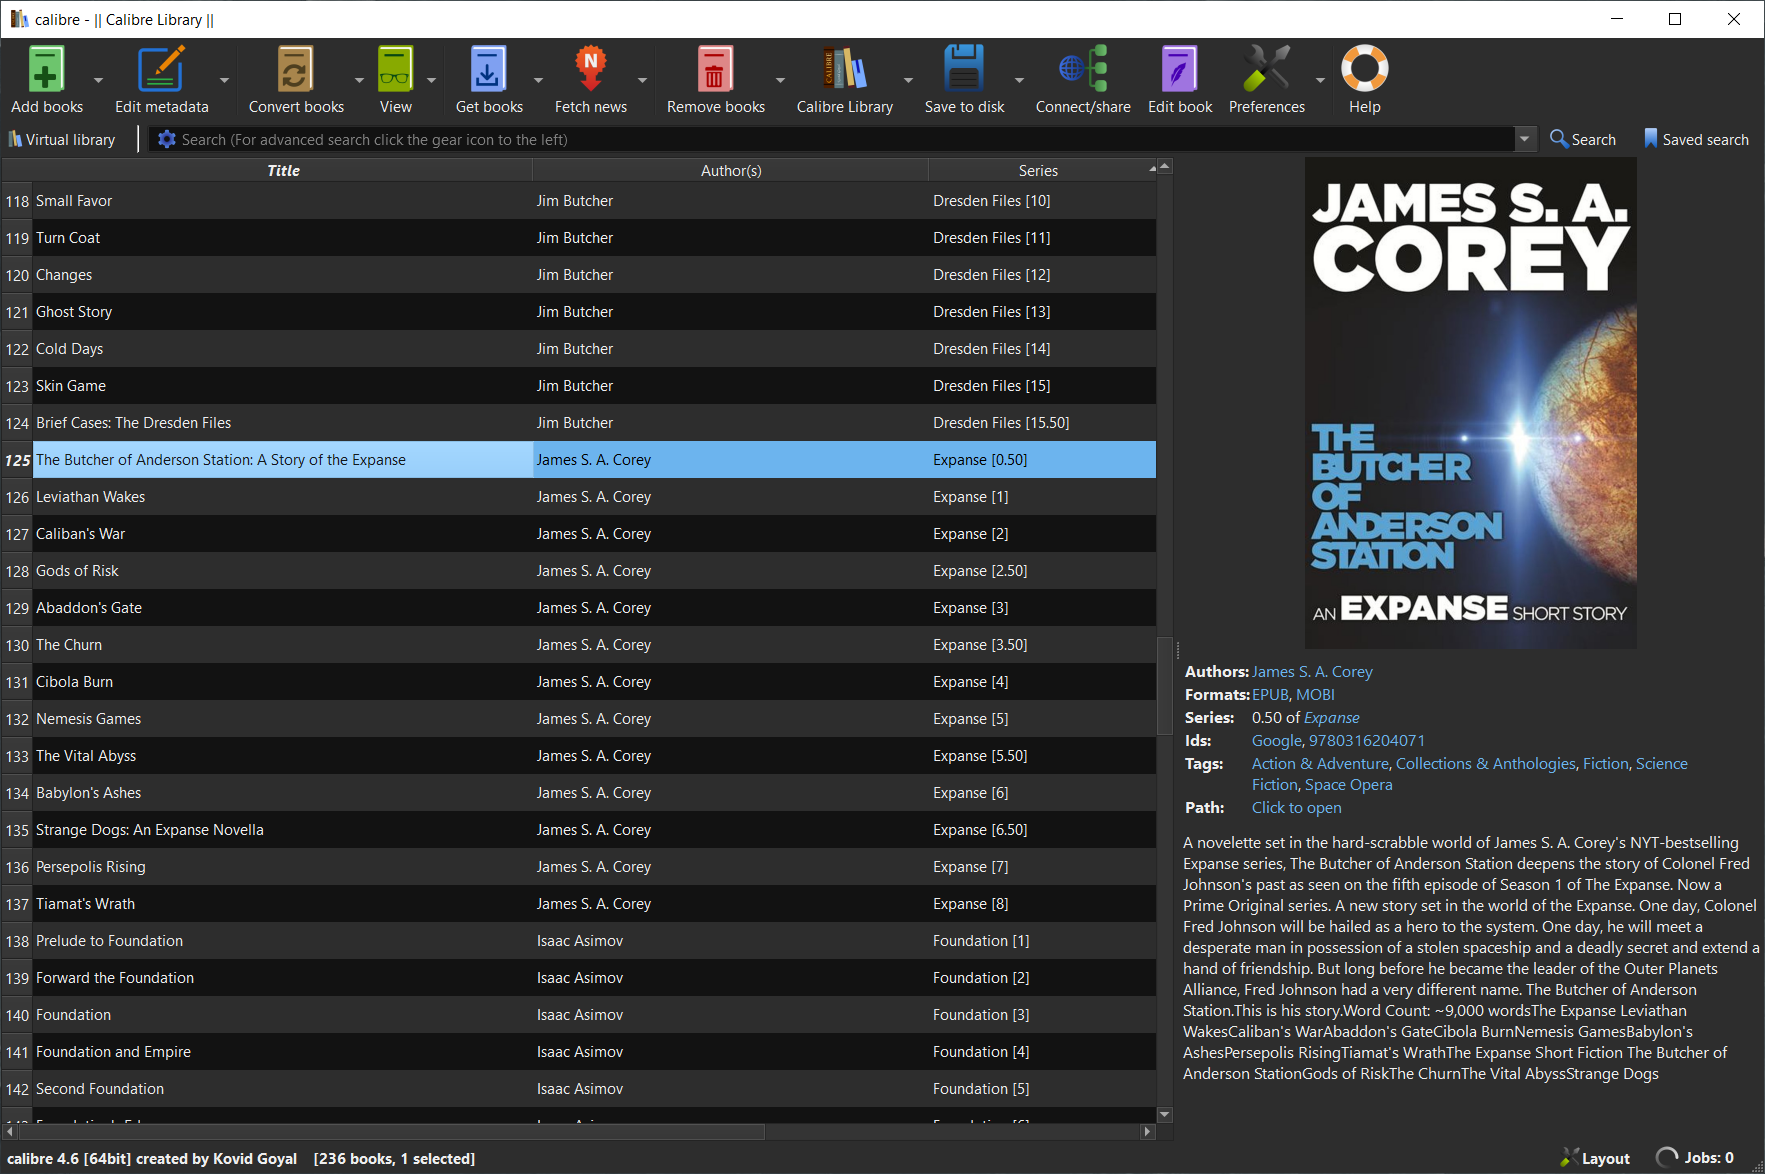Viewport: 1765px width, 1174px height.
Task: Select the 'Second Foundation' row
Action: (580, 1089)
